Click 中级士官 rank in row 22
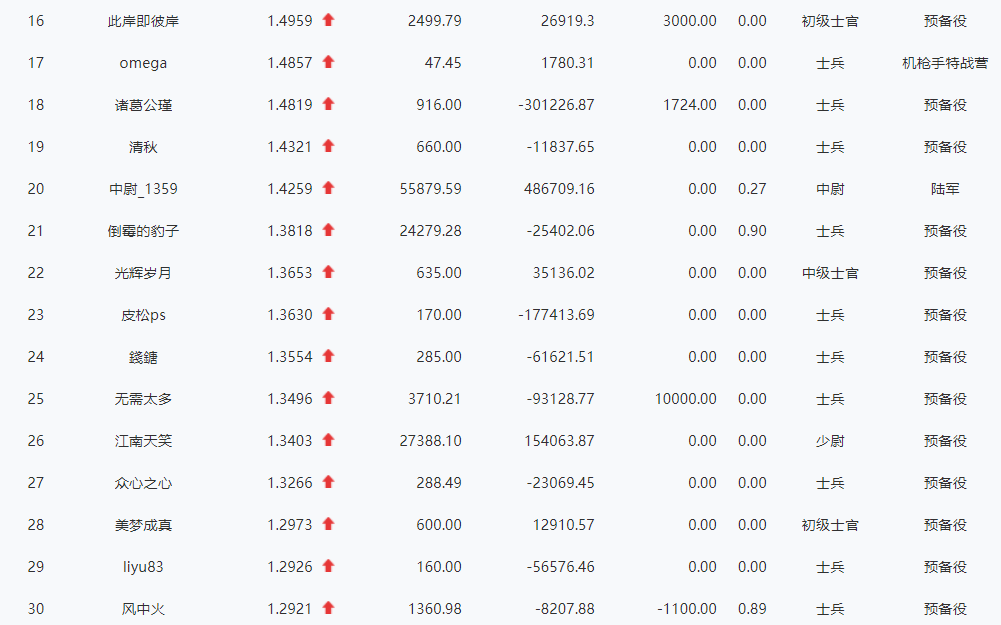Viewport: 1001px width, 625px height. point(829,273)
